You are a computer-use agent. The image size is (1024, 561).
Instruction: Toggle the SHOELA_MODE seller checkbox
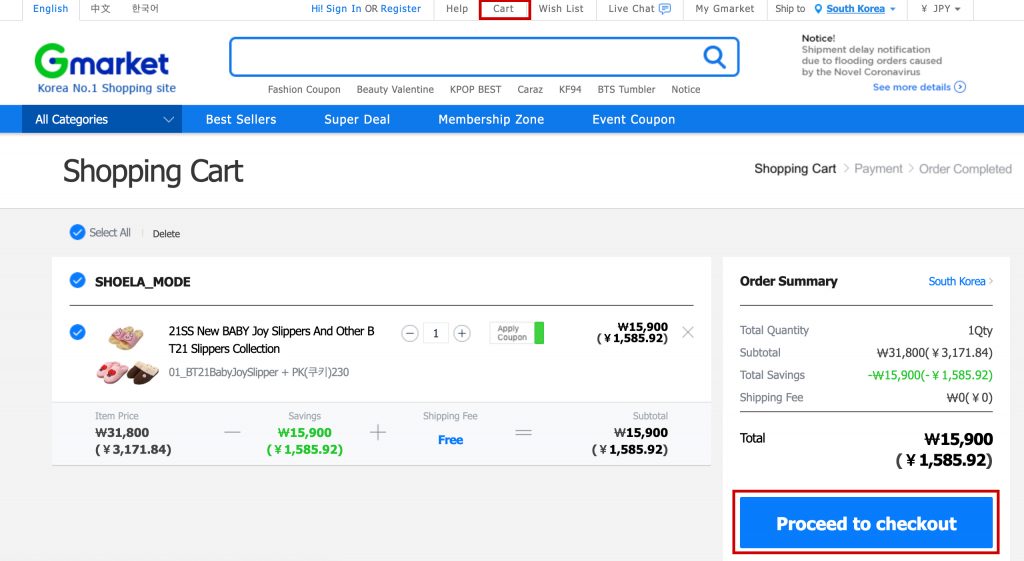point(77,281)
